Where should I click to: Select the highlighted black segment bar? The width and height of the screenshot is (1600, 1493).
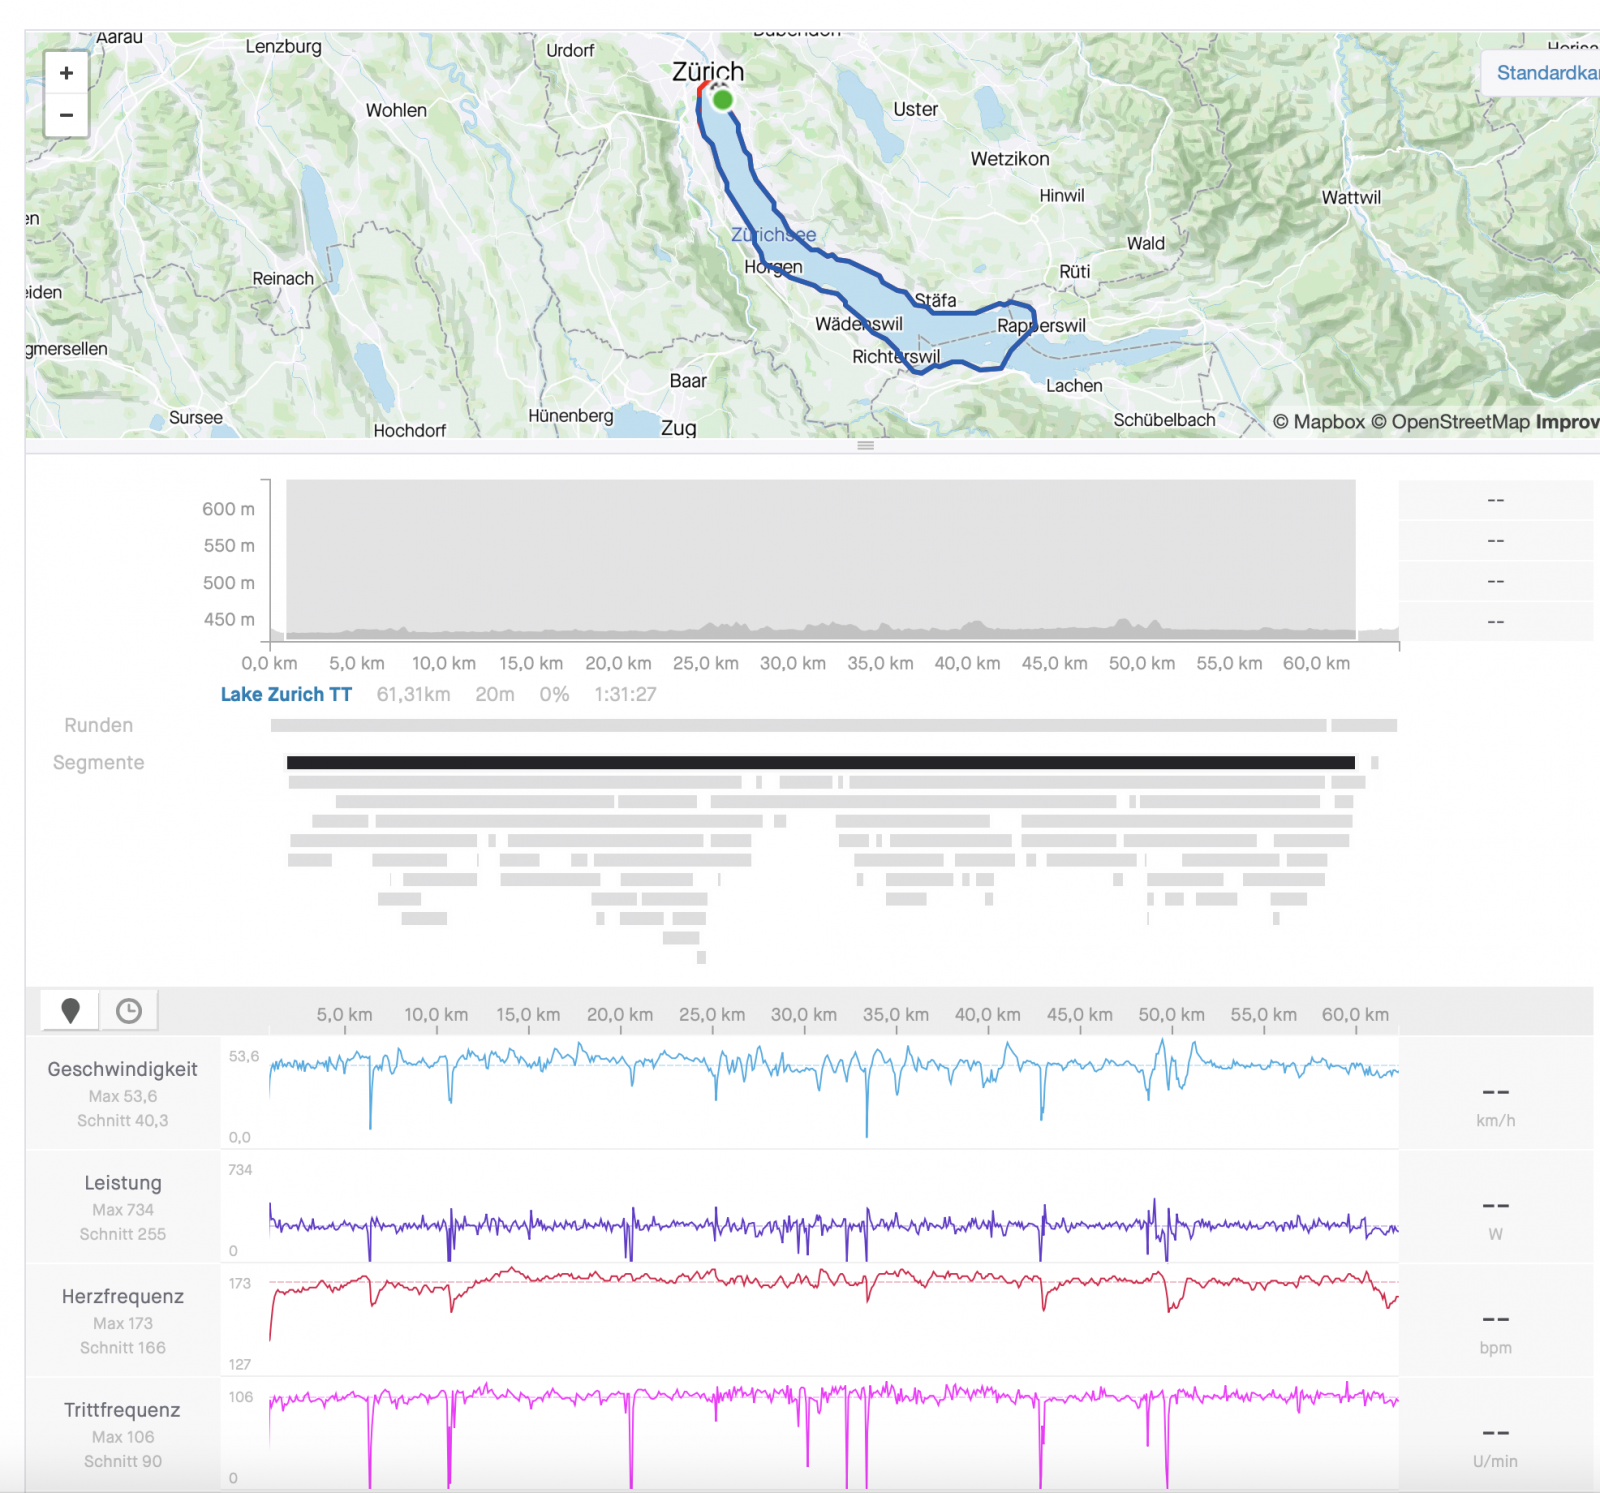820,763
